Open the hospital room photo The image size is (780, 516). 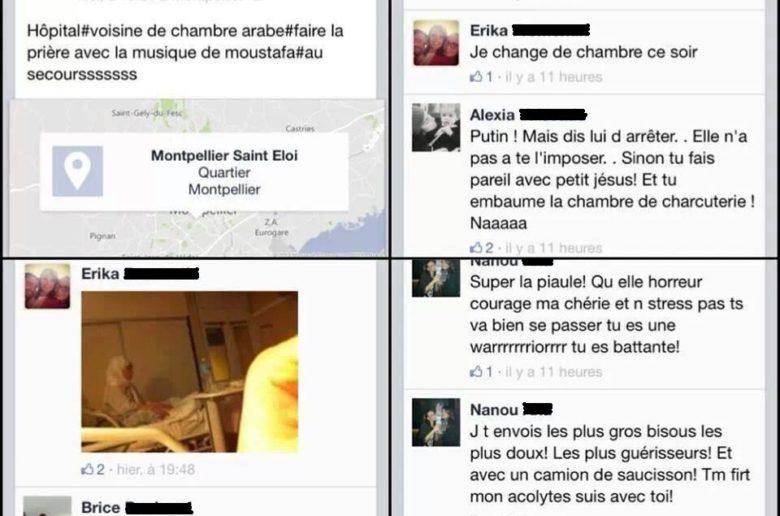[190, 372]
